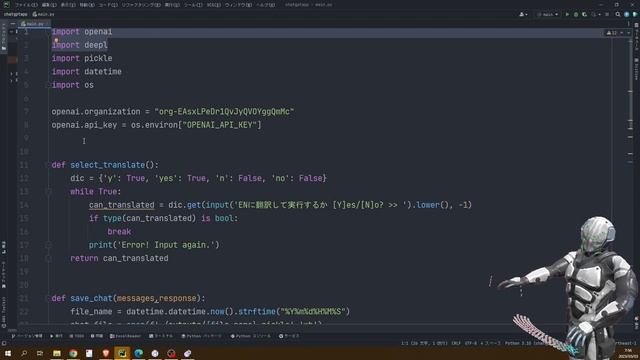Click the main.py breadcrumb in navigation bar
This screenshot has height=360, width=640.
43,14
